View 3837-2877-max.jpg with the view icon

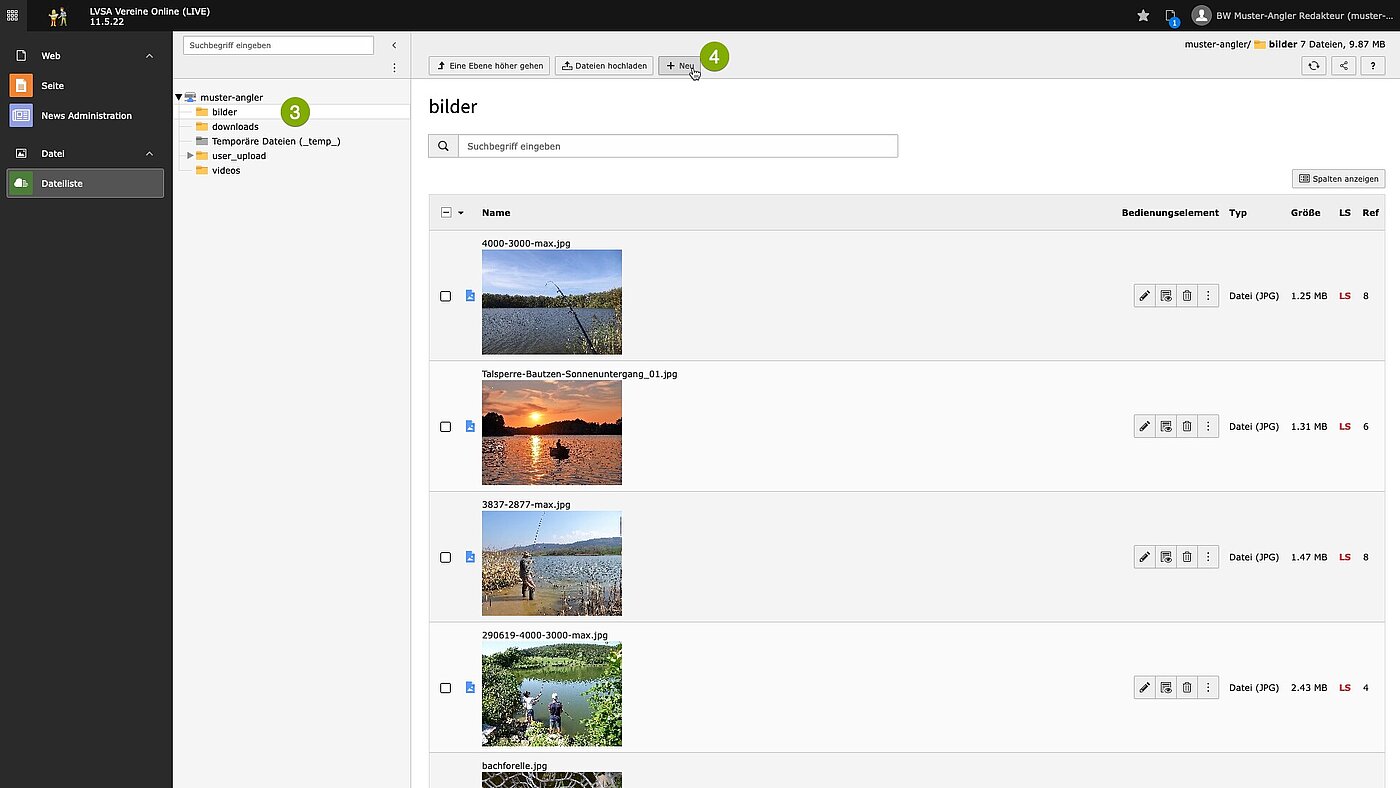tap(1166, 557)
